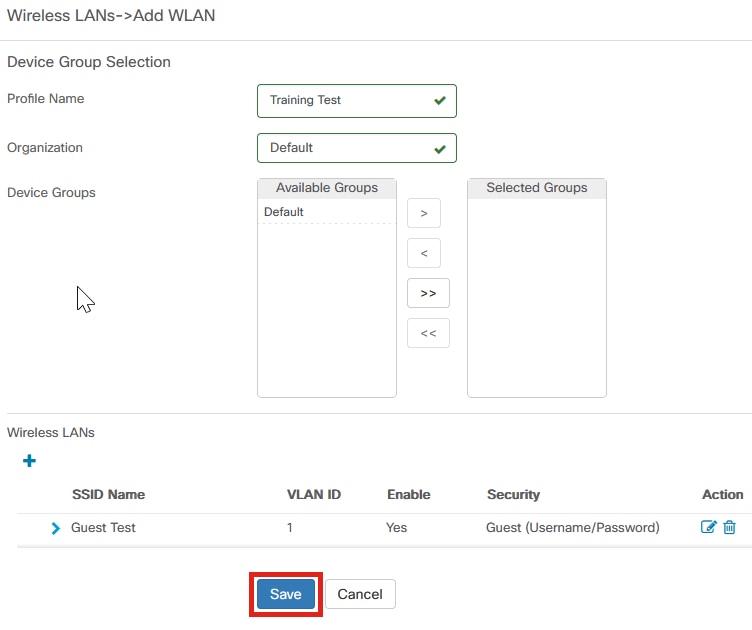Add a new wireless LAN with plus icon
The image size is (752, 630).
click(x=29, y=461)
